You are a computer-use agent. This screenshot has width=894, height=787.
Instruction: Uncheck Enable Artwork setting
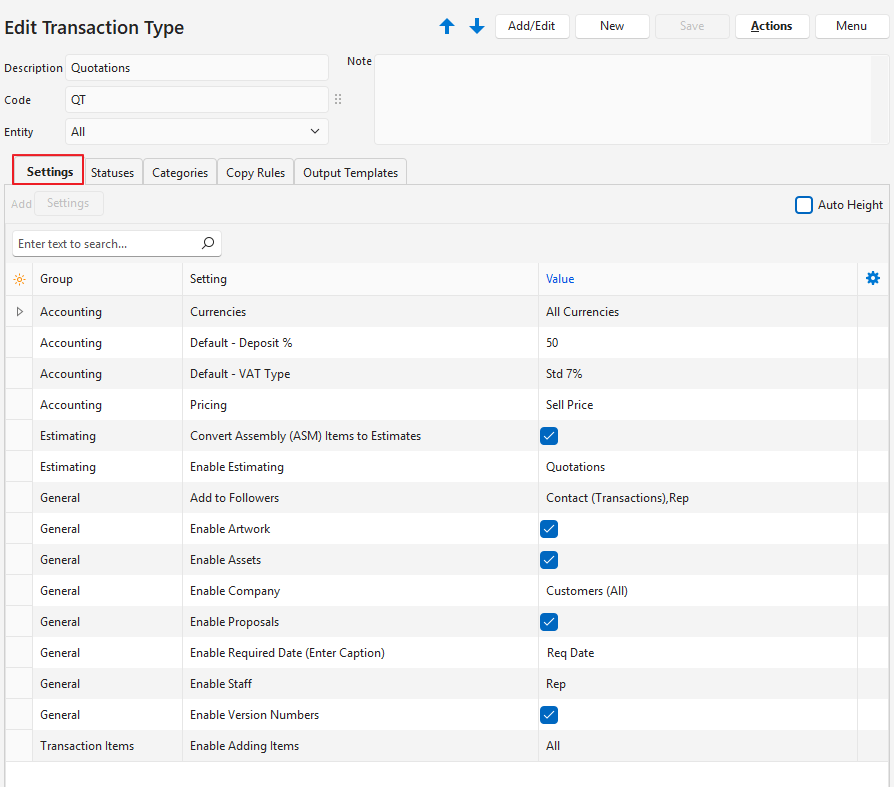(549, 529)
